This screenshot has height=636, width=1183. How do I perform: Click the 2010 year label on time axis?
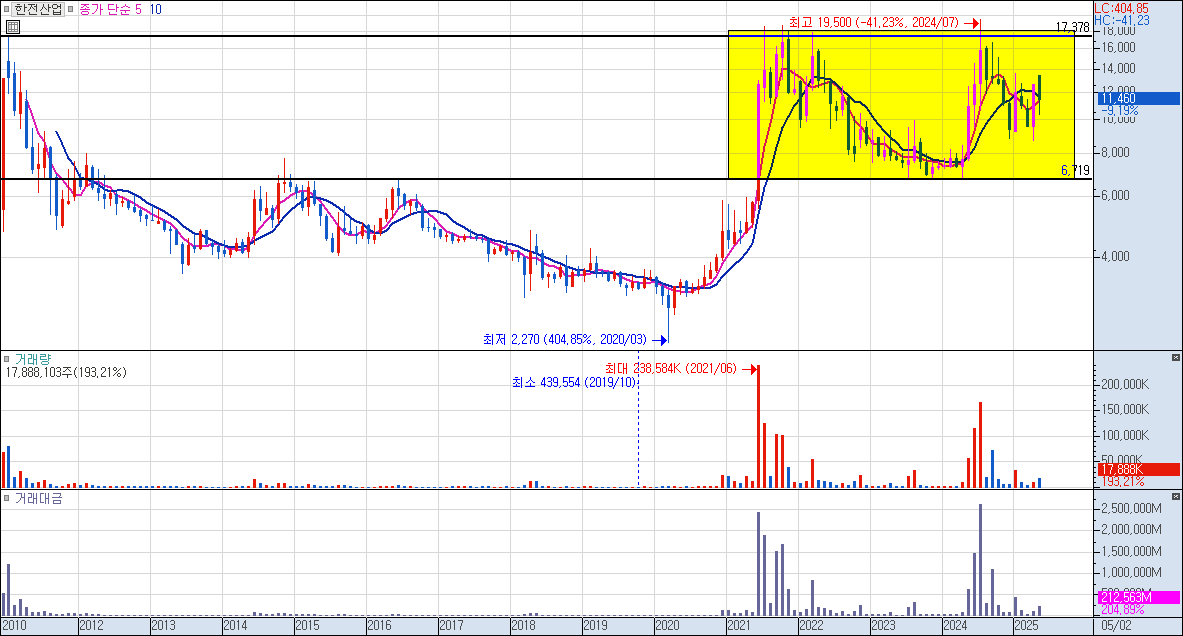[14, 625]
